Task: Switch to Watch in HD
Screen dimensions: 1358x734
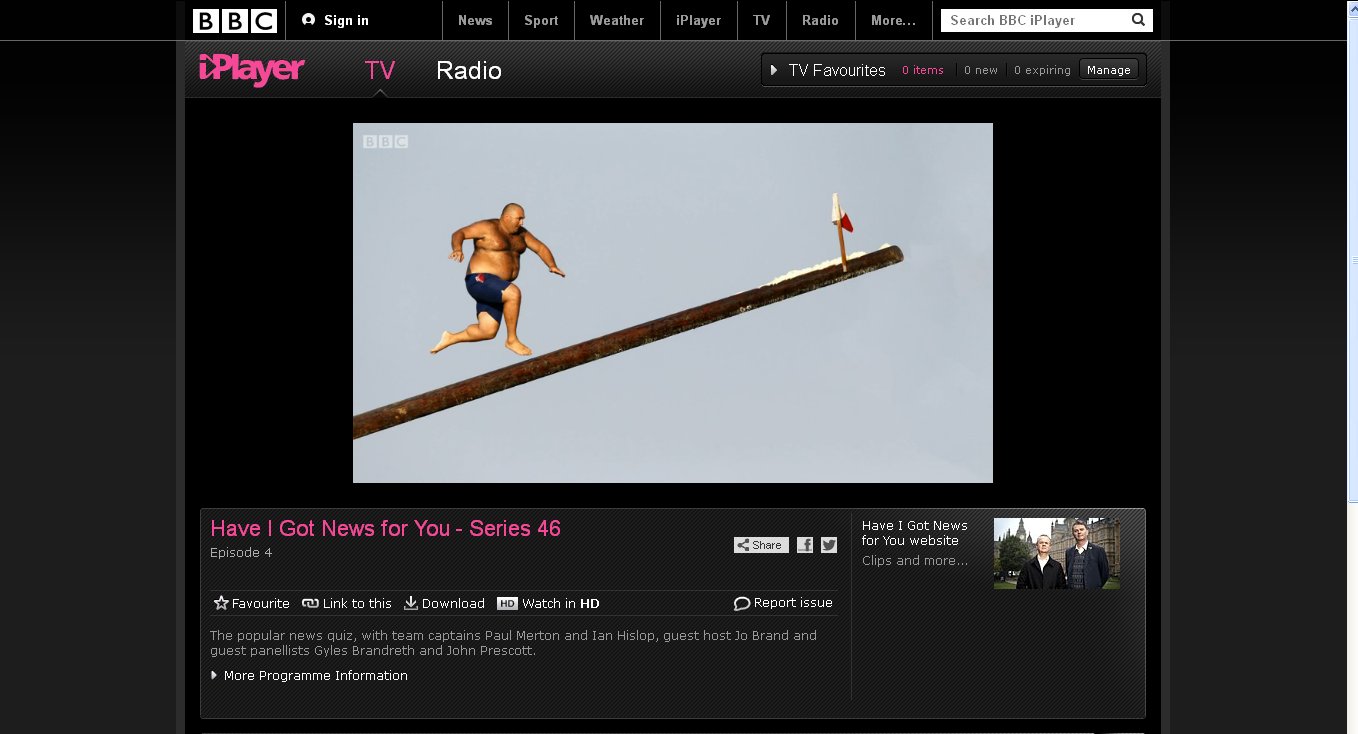Action: click(x=548, y=603)
